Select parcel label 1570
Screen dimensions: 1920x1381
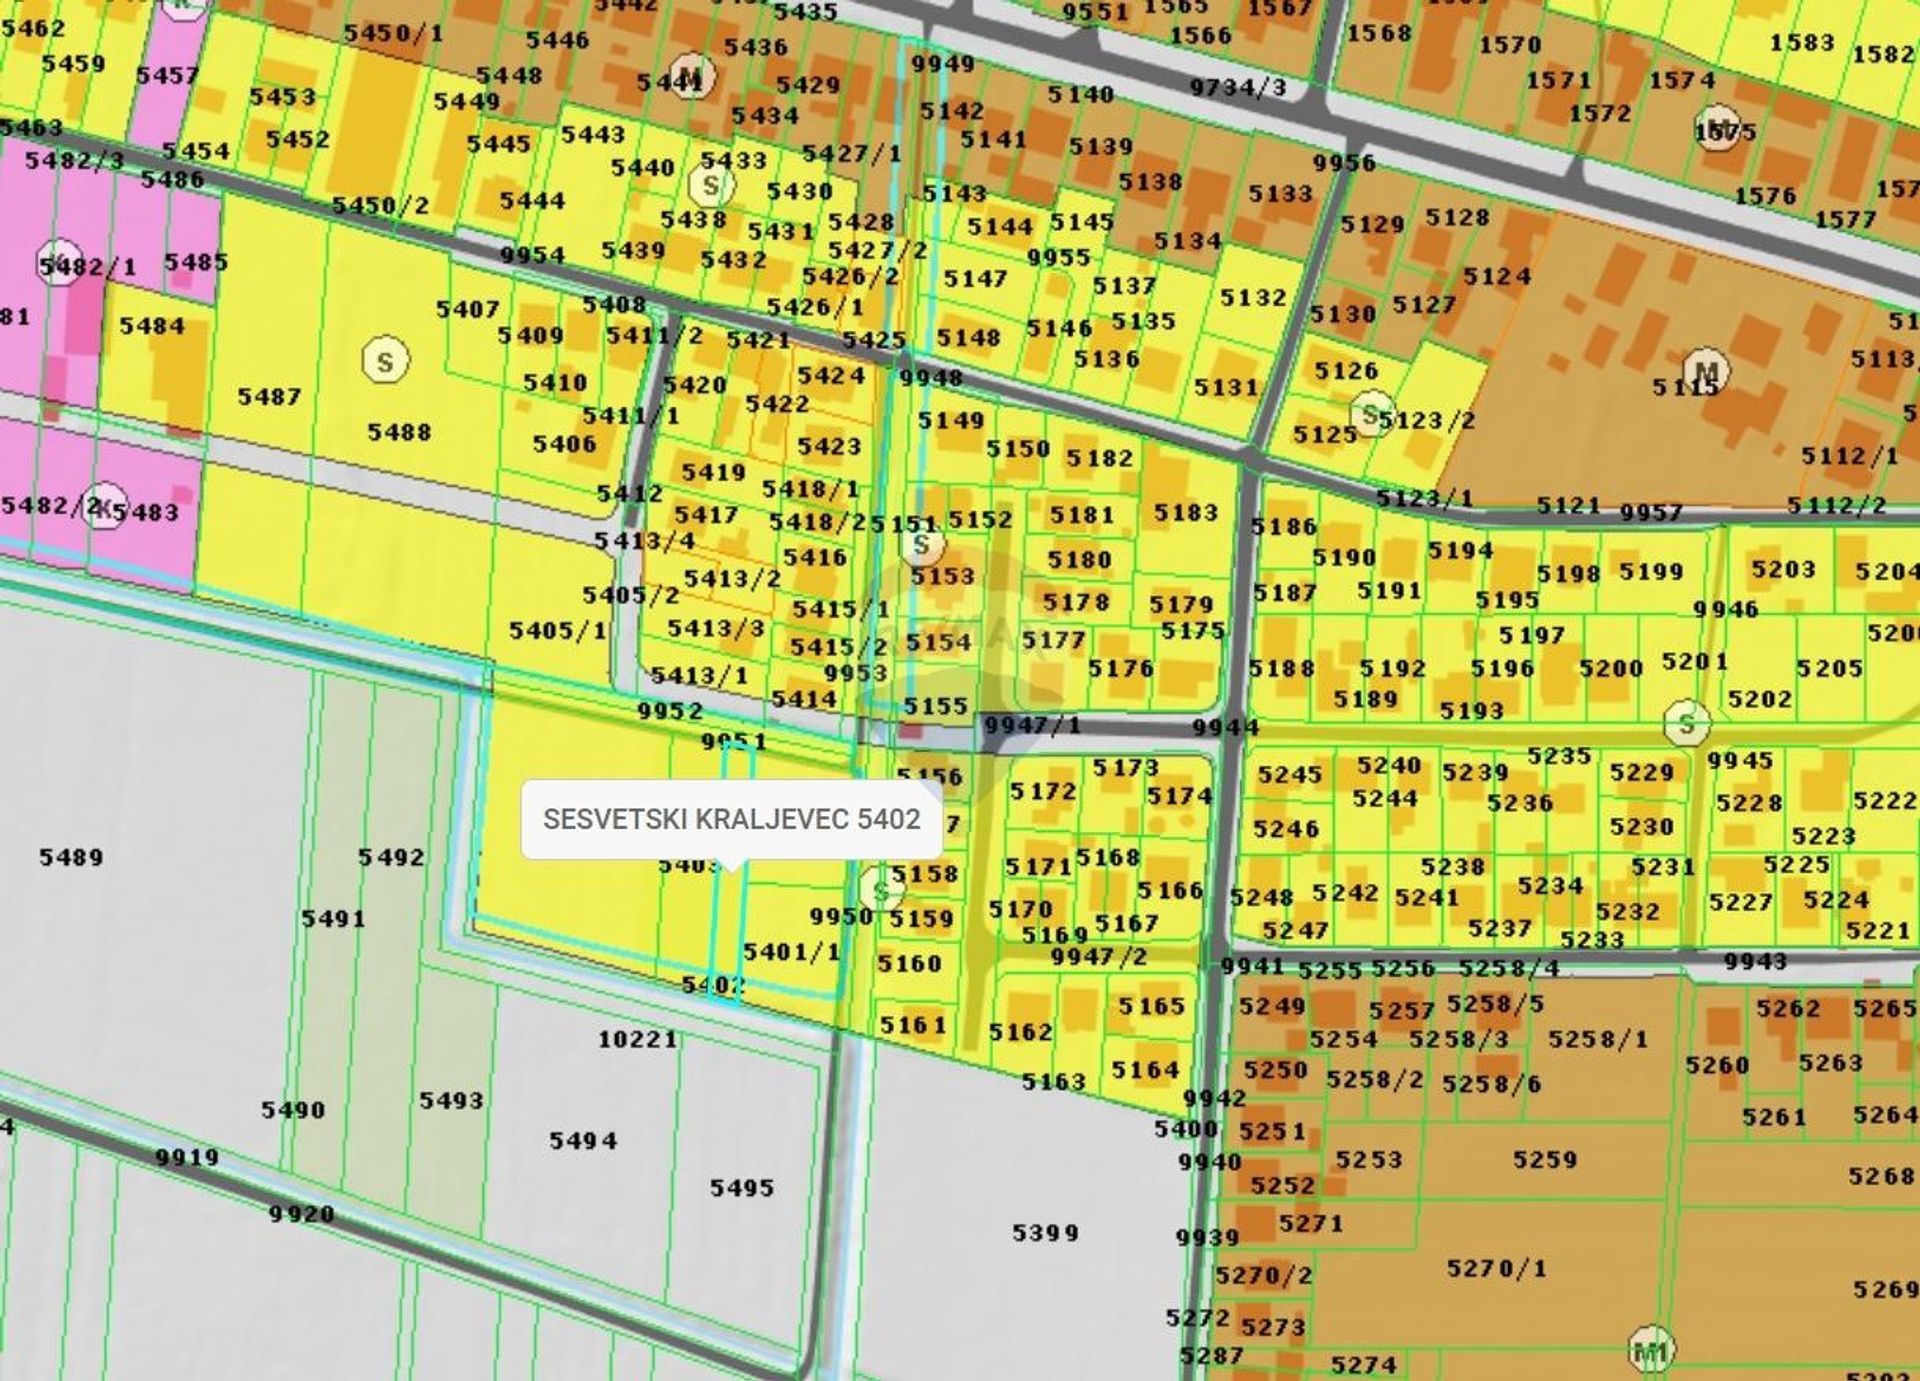pos(1510,44)
